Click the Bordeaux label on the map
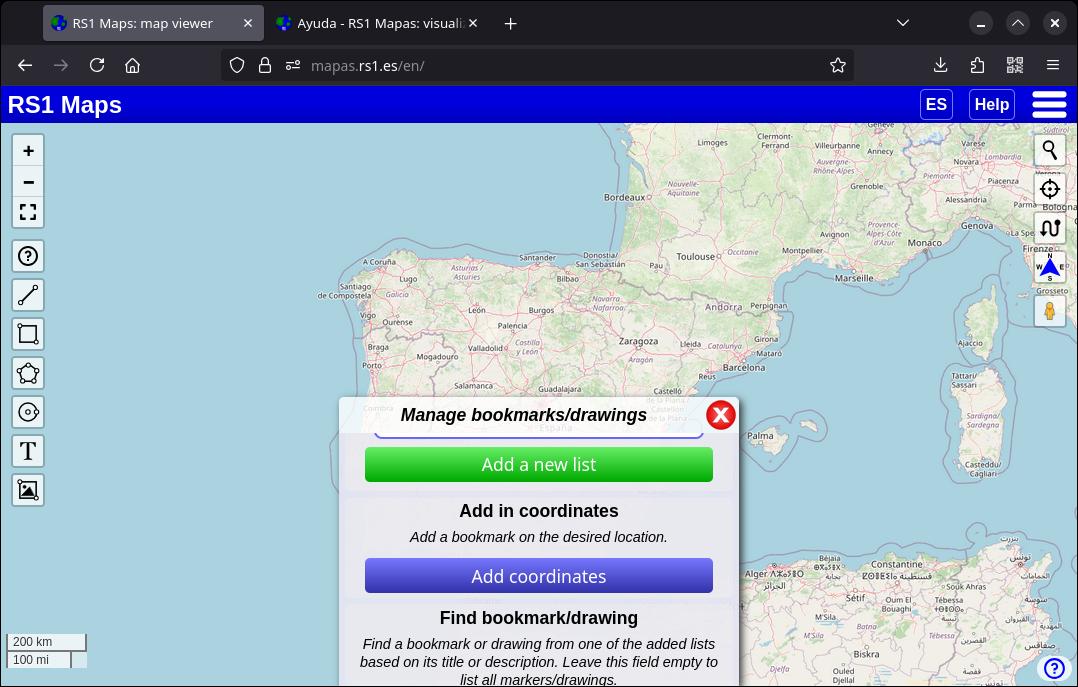This screenshot has width=1078, height=687. click(x=624, y=197)
